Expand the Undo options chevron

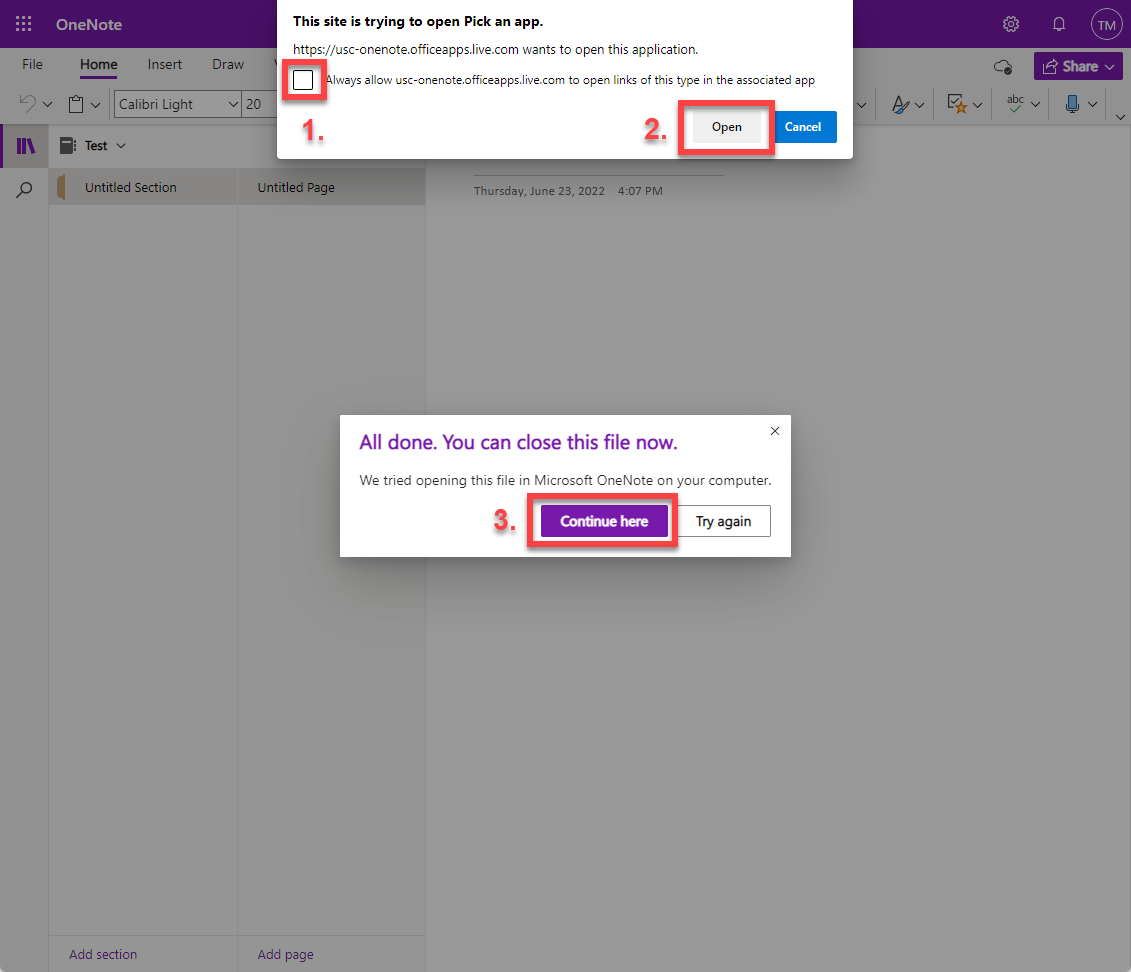point(48,105)
